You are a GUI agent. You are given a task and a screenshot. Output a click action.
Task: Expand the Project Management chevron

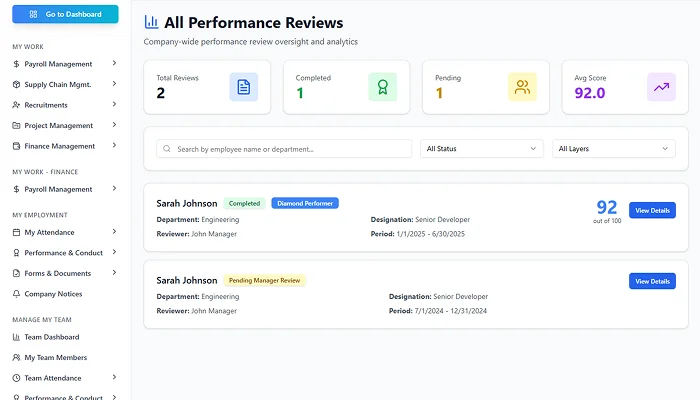114,125
